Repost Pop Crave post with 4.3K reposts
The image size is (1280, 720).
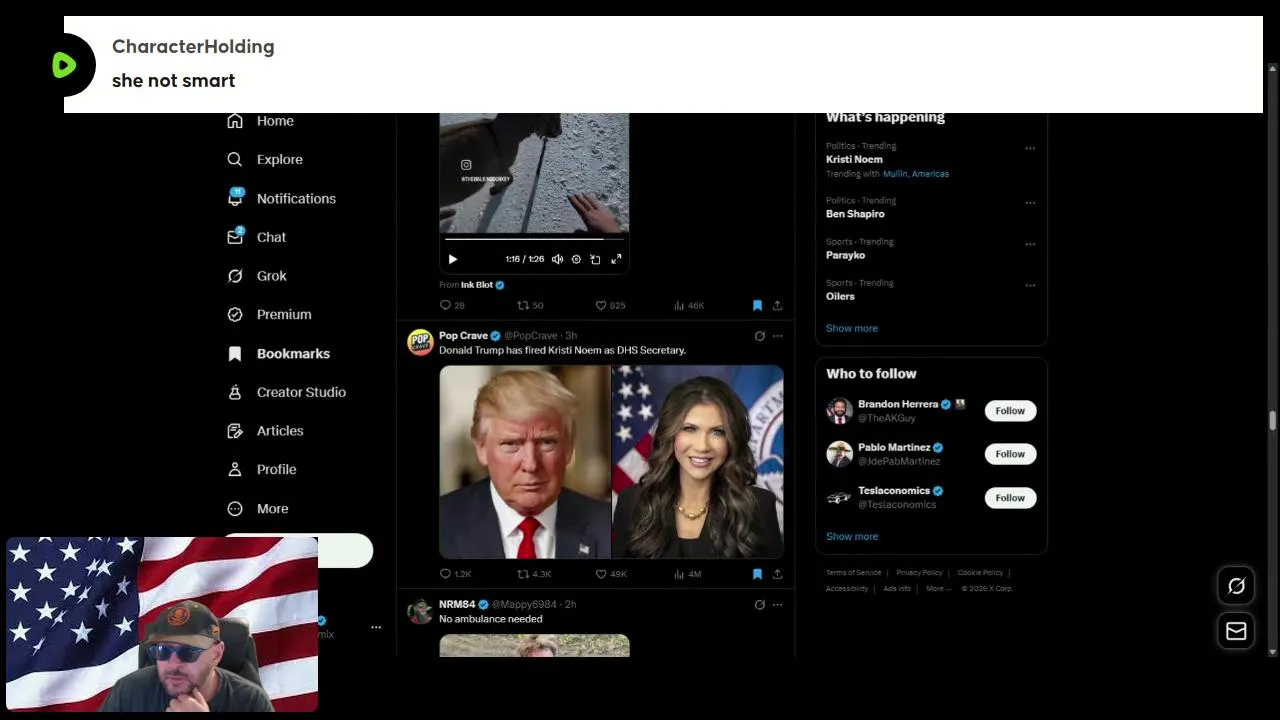[x=534, y=574]
